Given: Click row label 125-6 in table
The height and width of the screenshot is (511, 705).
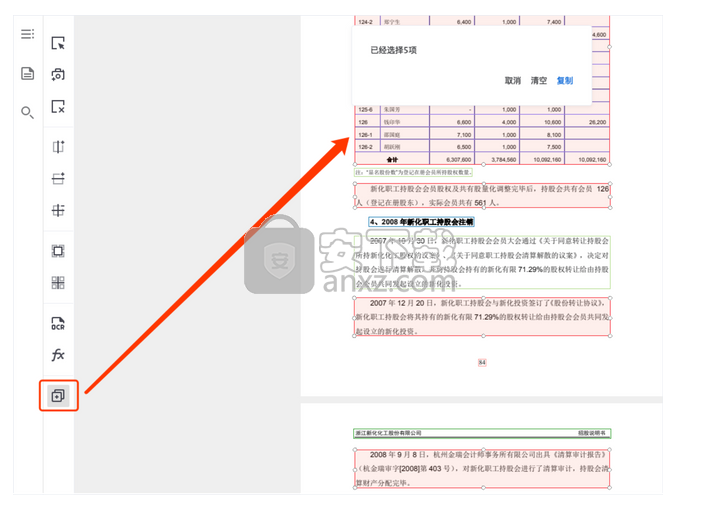Looking at the screenshot, I should pyautogui.click(x=365, y=110).
